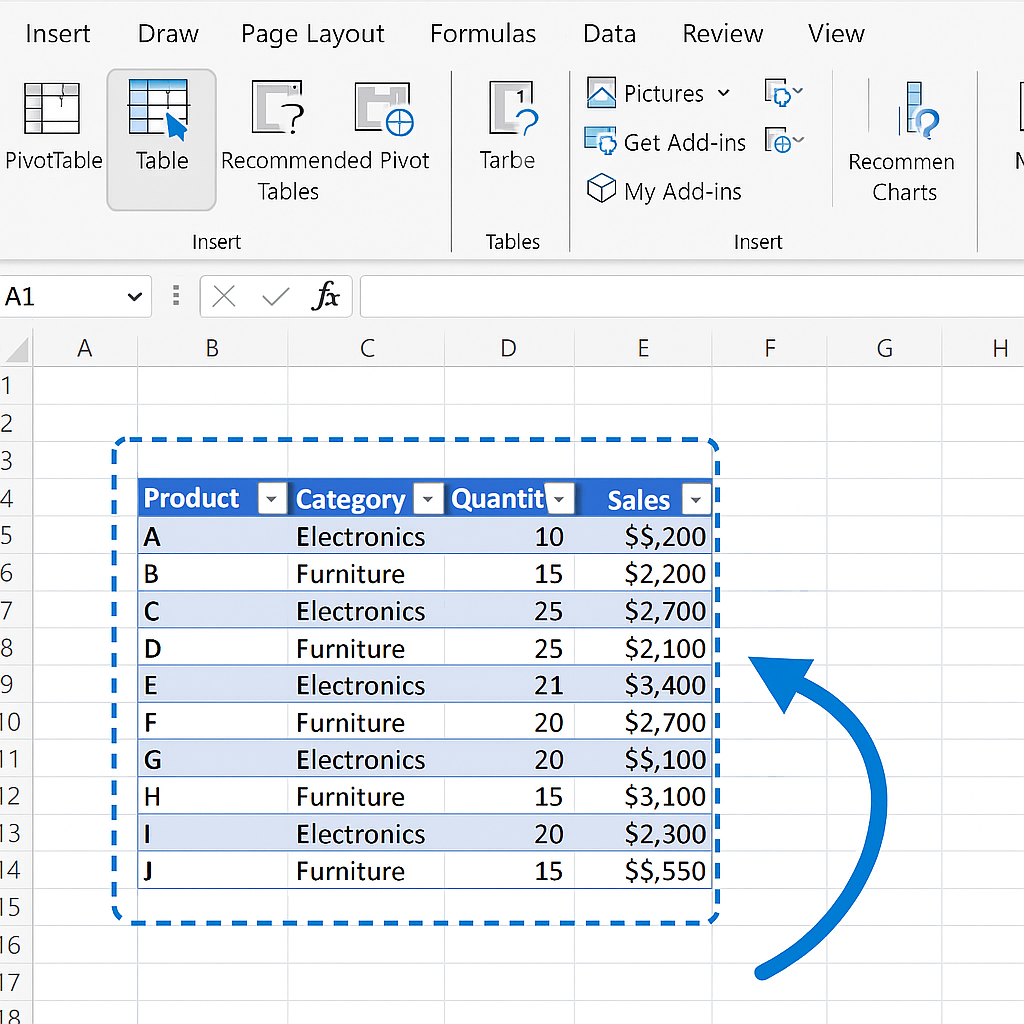Open the View tab
Image resolution: width=1024 pixels, height=1024 pixels.
click(x=836, y=33)
